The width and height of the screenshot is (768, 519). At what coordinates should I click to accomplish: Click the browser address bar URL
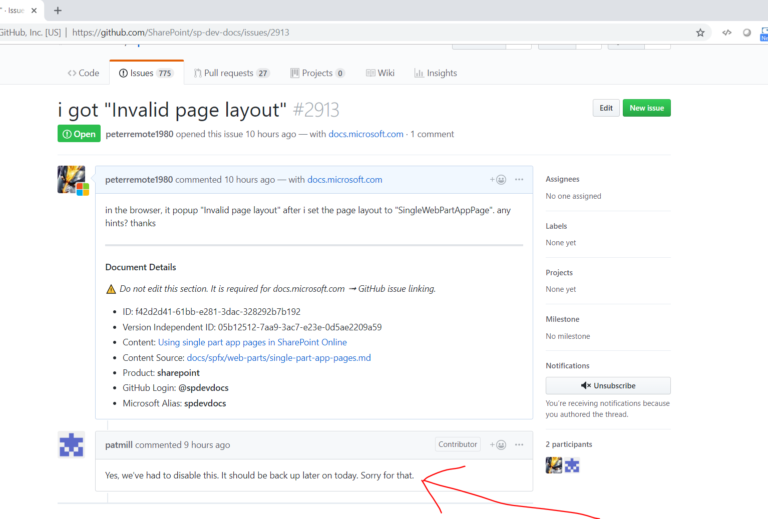pyautogui.click(x=181, y=33)
